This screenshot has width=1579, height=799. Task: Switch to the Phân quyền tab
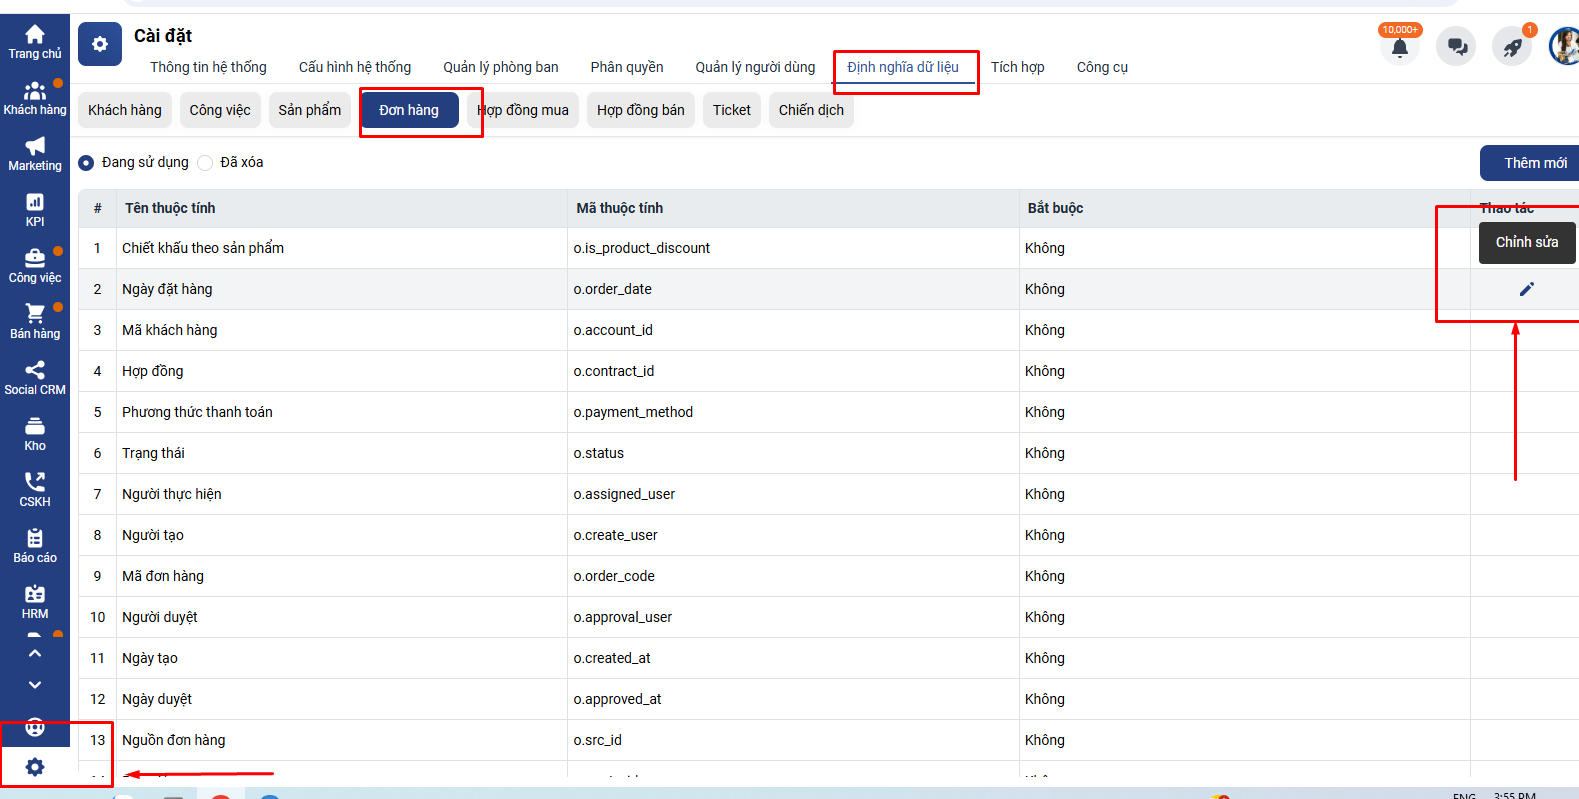coord(626,67)
